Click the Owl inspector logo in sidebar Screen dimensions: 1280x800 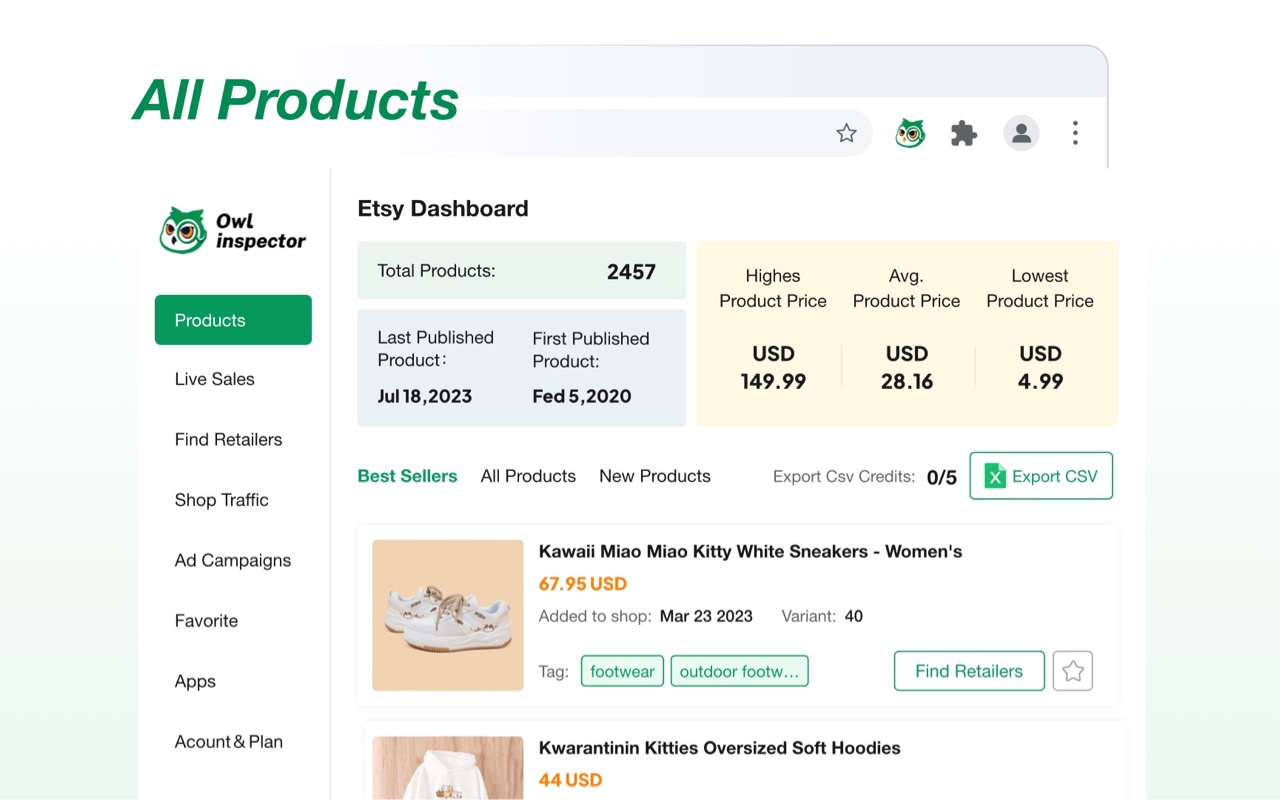(233, 230)
